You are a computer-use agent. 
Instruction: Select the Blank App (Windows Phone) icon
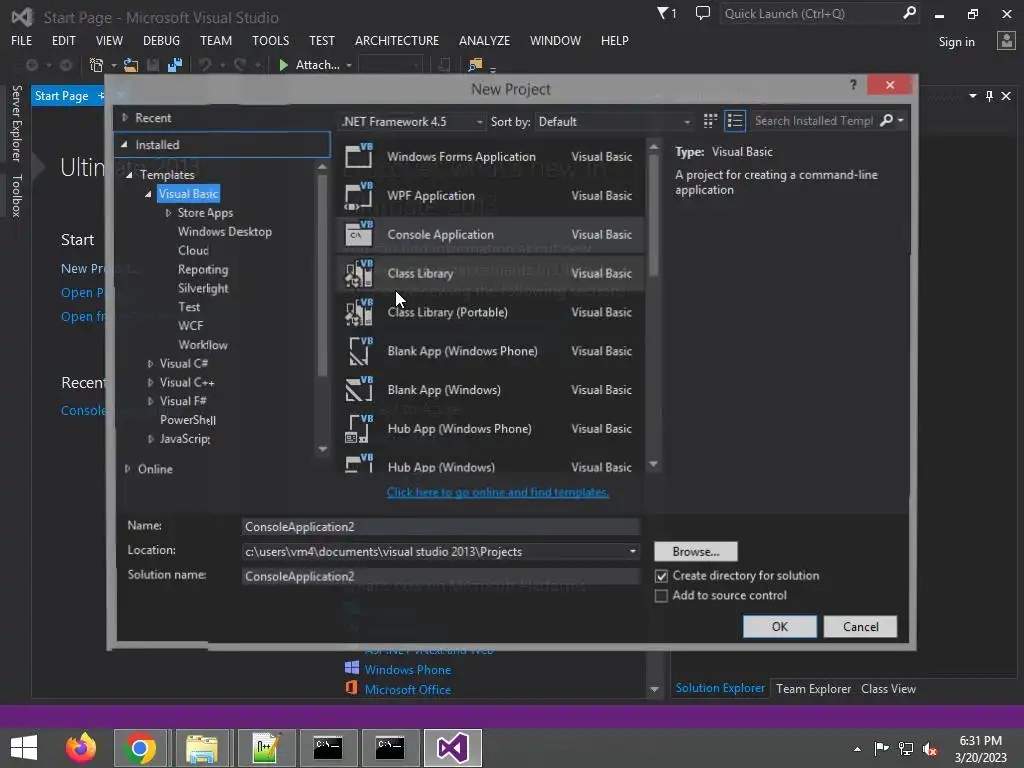(359, 351)
